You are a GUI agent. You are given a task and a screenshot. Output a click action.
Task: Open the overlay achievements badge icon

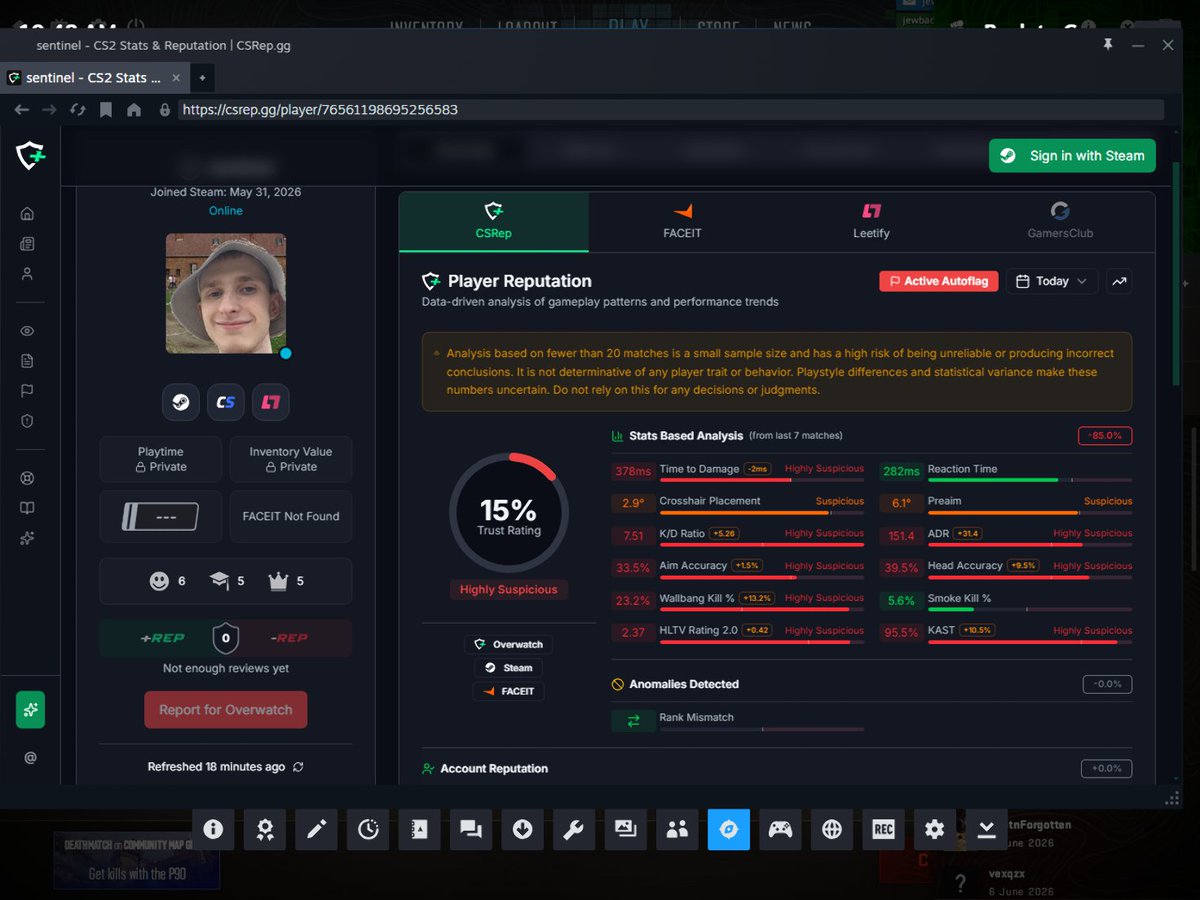pos(264,829)
